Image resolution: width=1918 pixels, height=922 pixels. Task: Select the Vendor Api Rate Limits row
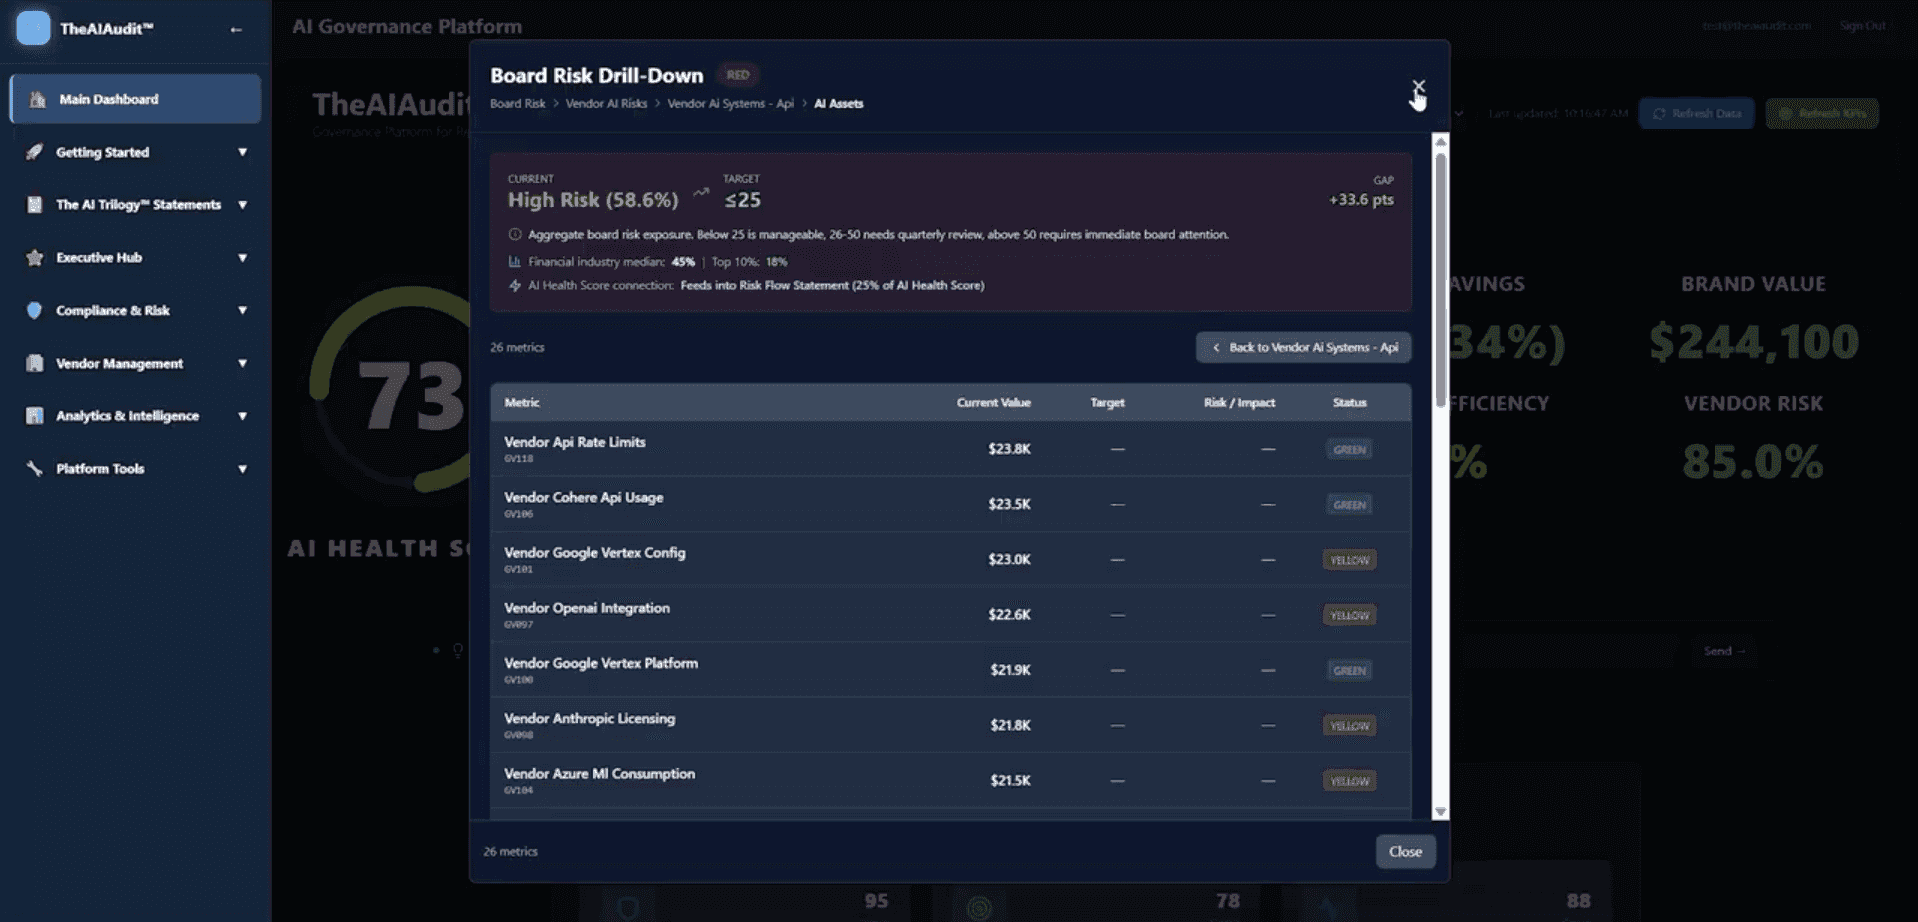point(950,448)
